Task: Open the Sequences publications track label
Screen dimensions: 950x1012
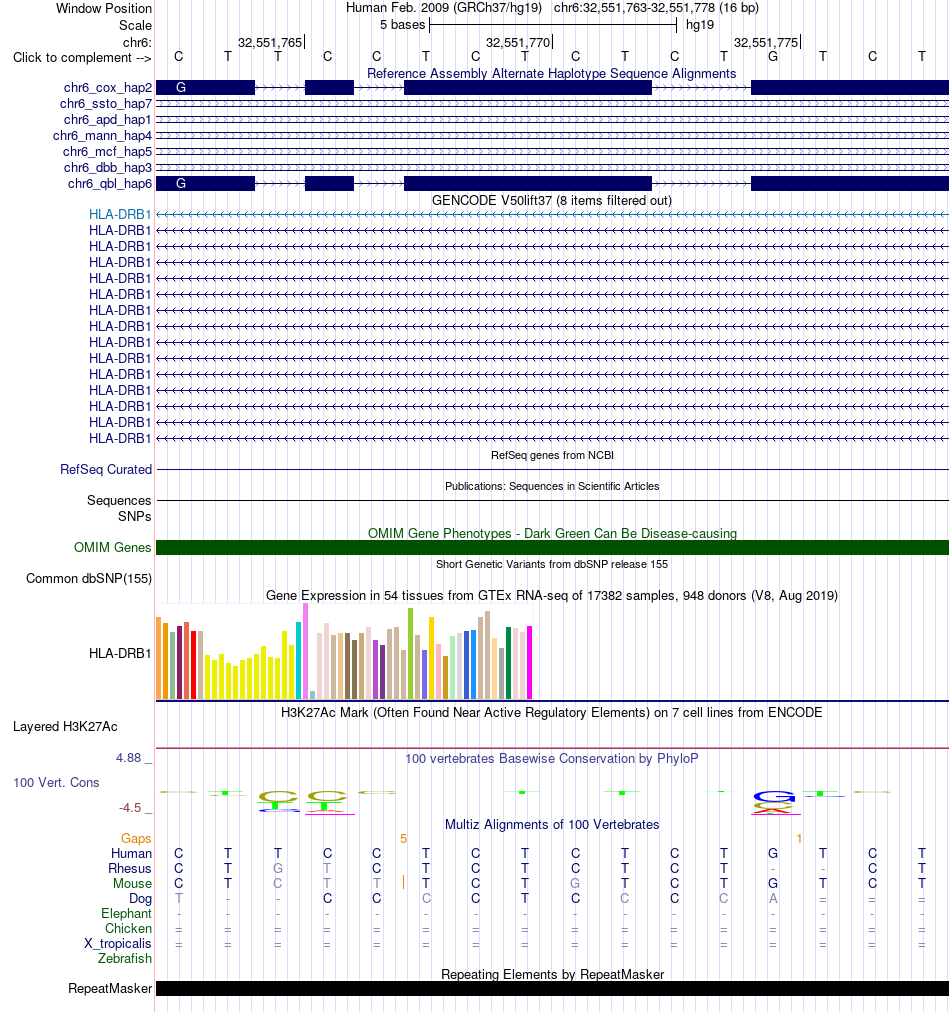Action: tap(119, 501)
